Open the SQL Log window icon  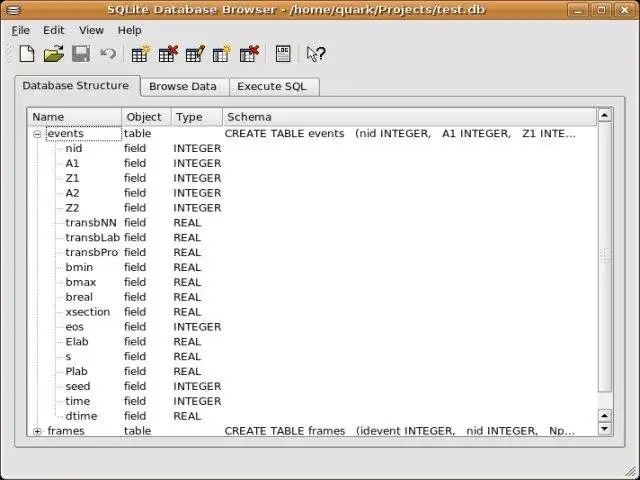(x=283, y=54)
